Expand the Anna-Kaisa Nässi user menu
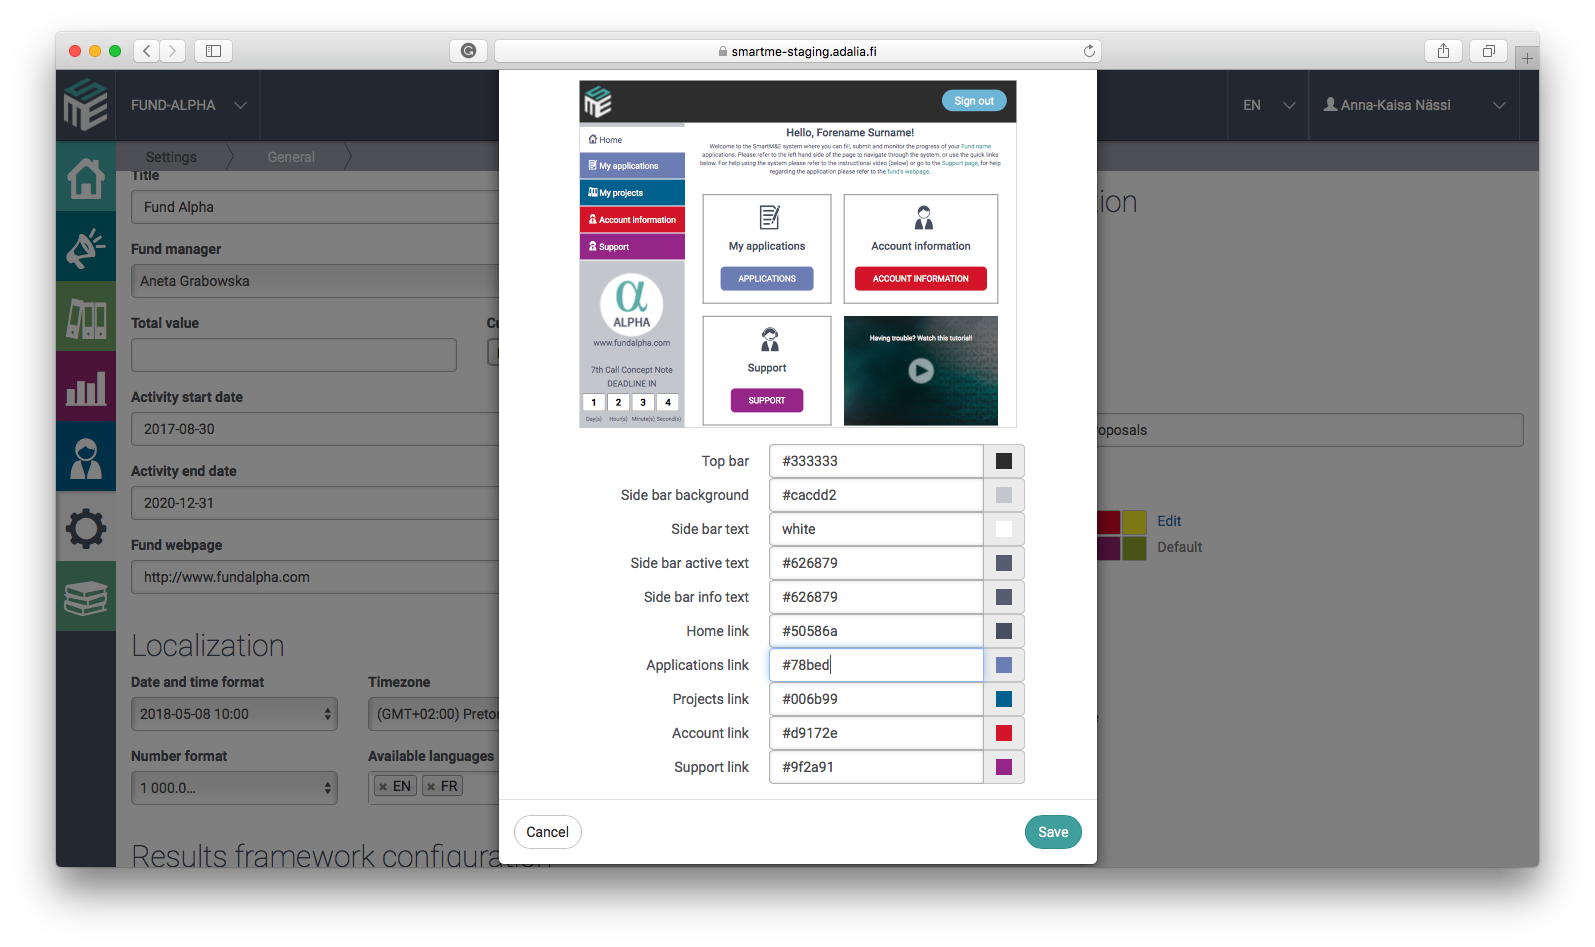1595x947 pixels. [1414, 105]
